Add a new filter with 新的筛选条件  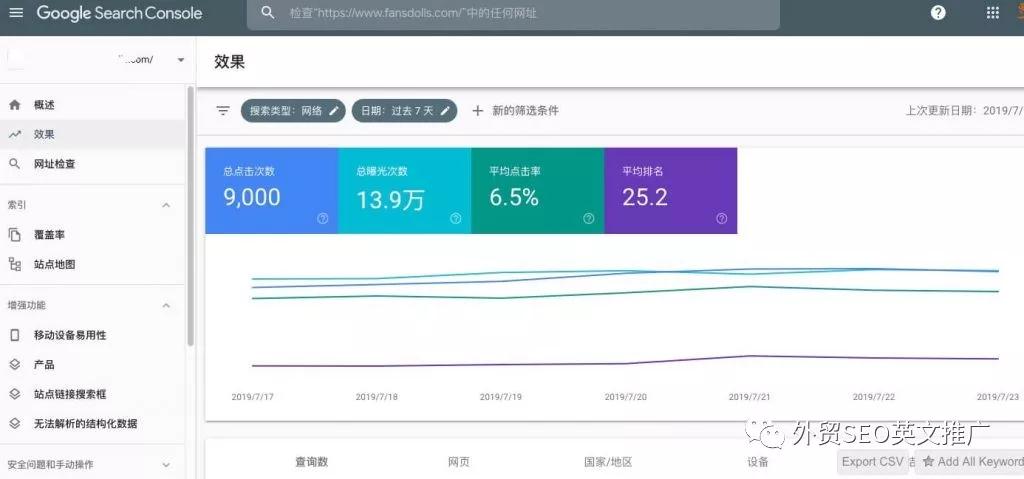[515, 111]
